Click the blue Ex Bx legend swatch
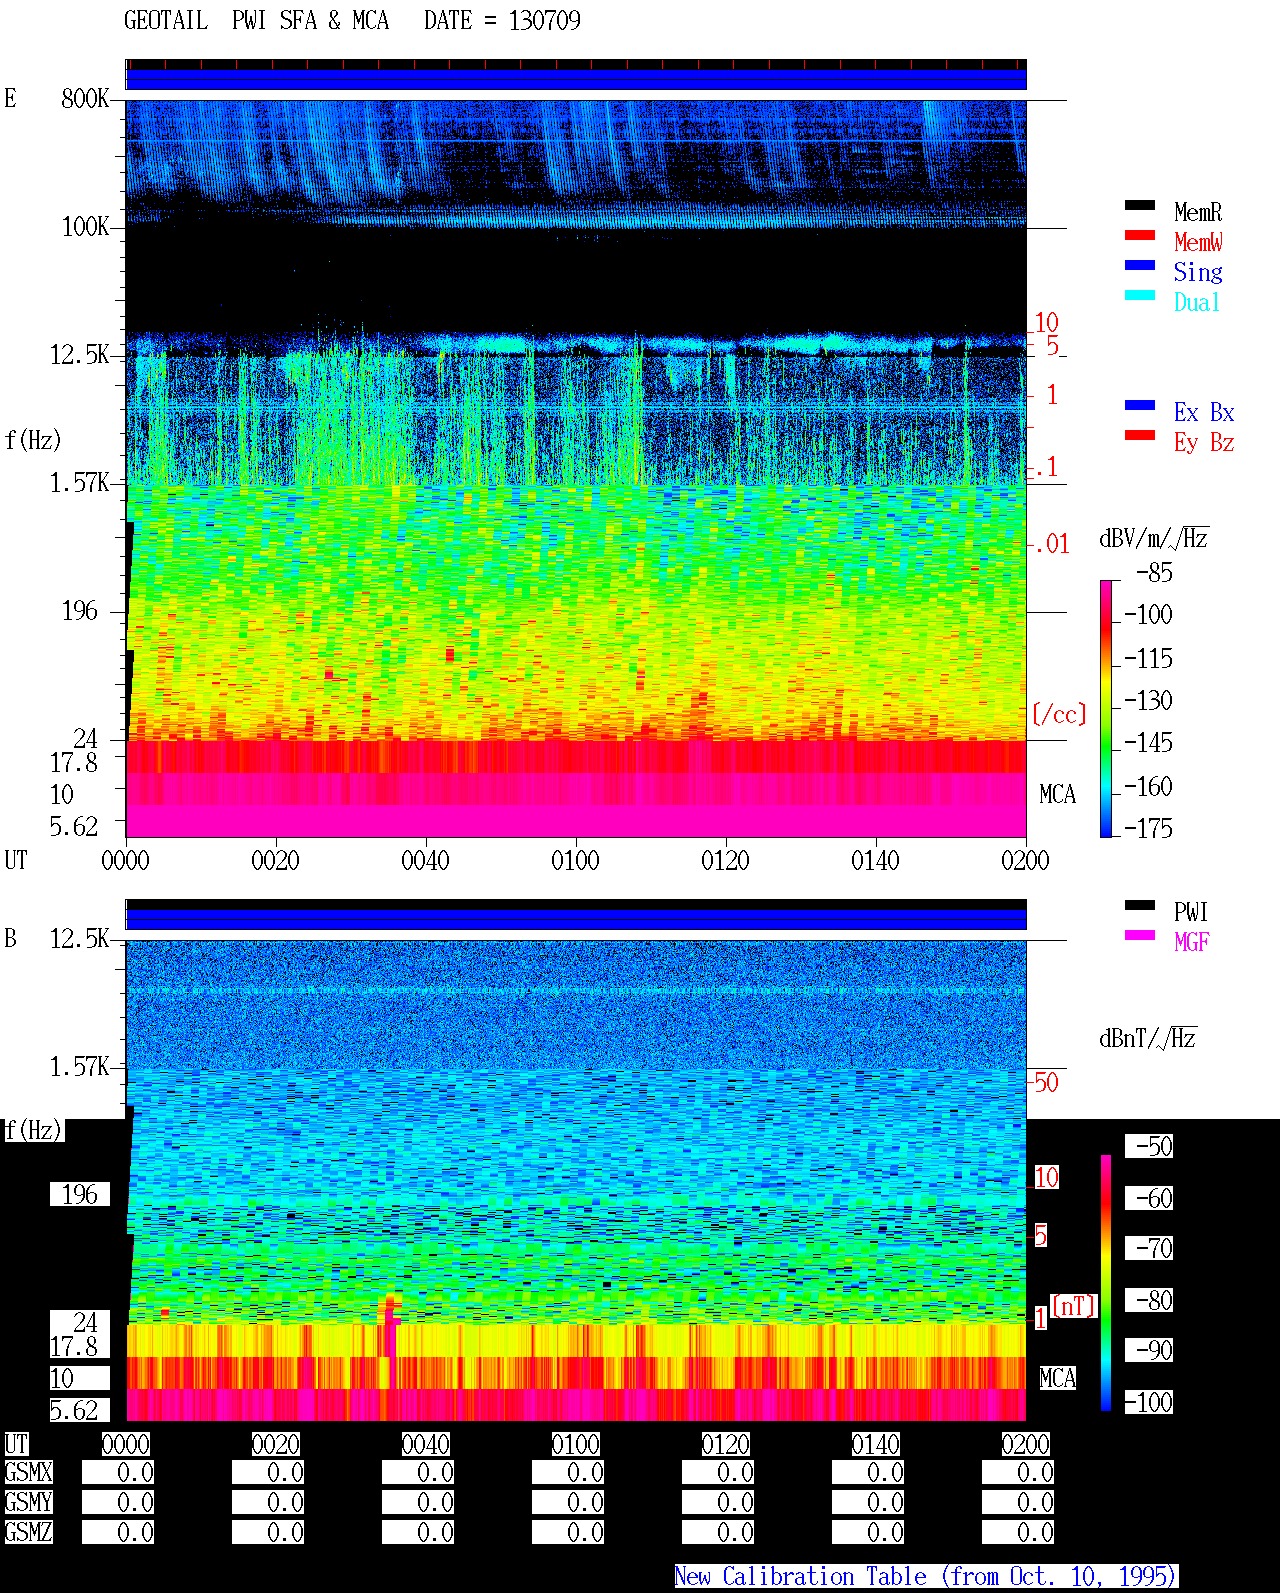1280x1593 pixels. click(x=1140, y=405)
